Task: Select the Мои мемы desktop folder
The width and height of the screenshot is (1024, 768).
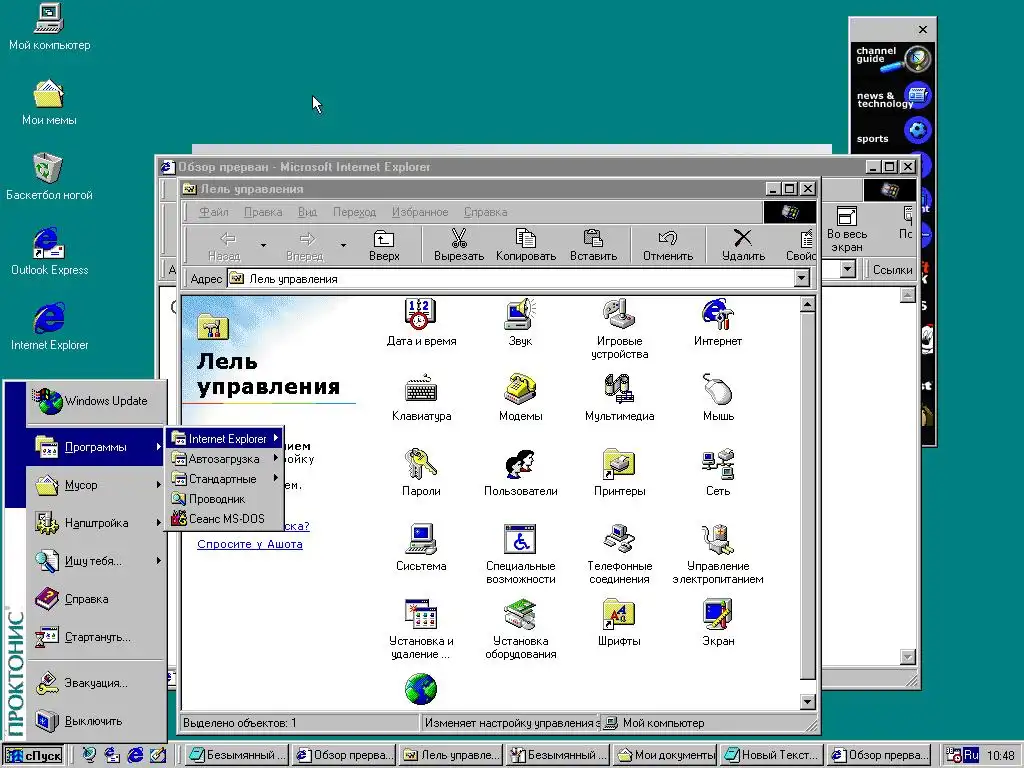Action: pos(49,103)
